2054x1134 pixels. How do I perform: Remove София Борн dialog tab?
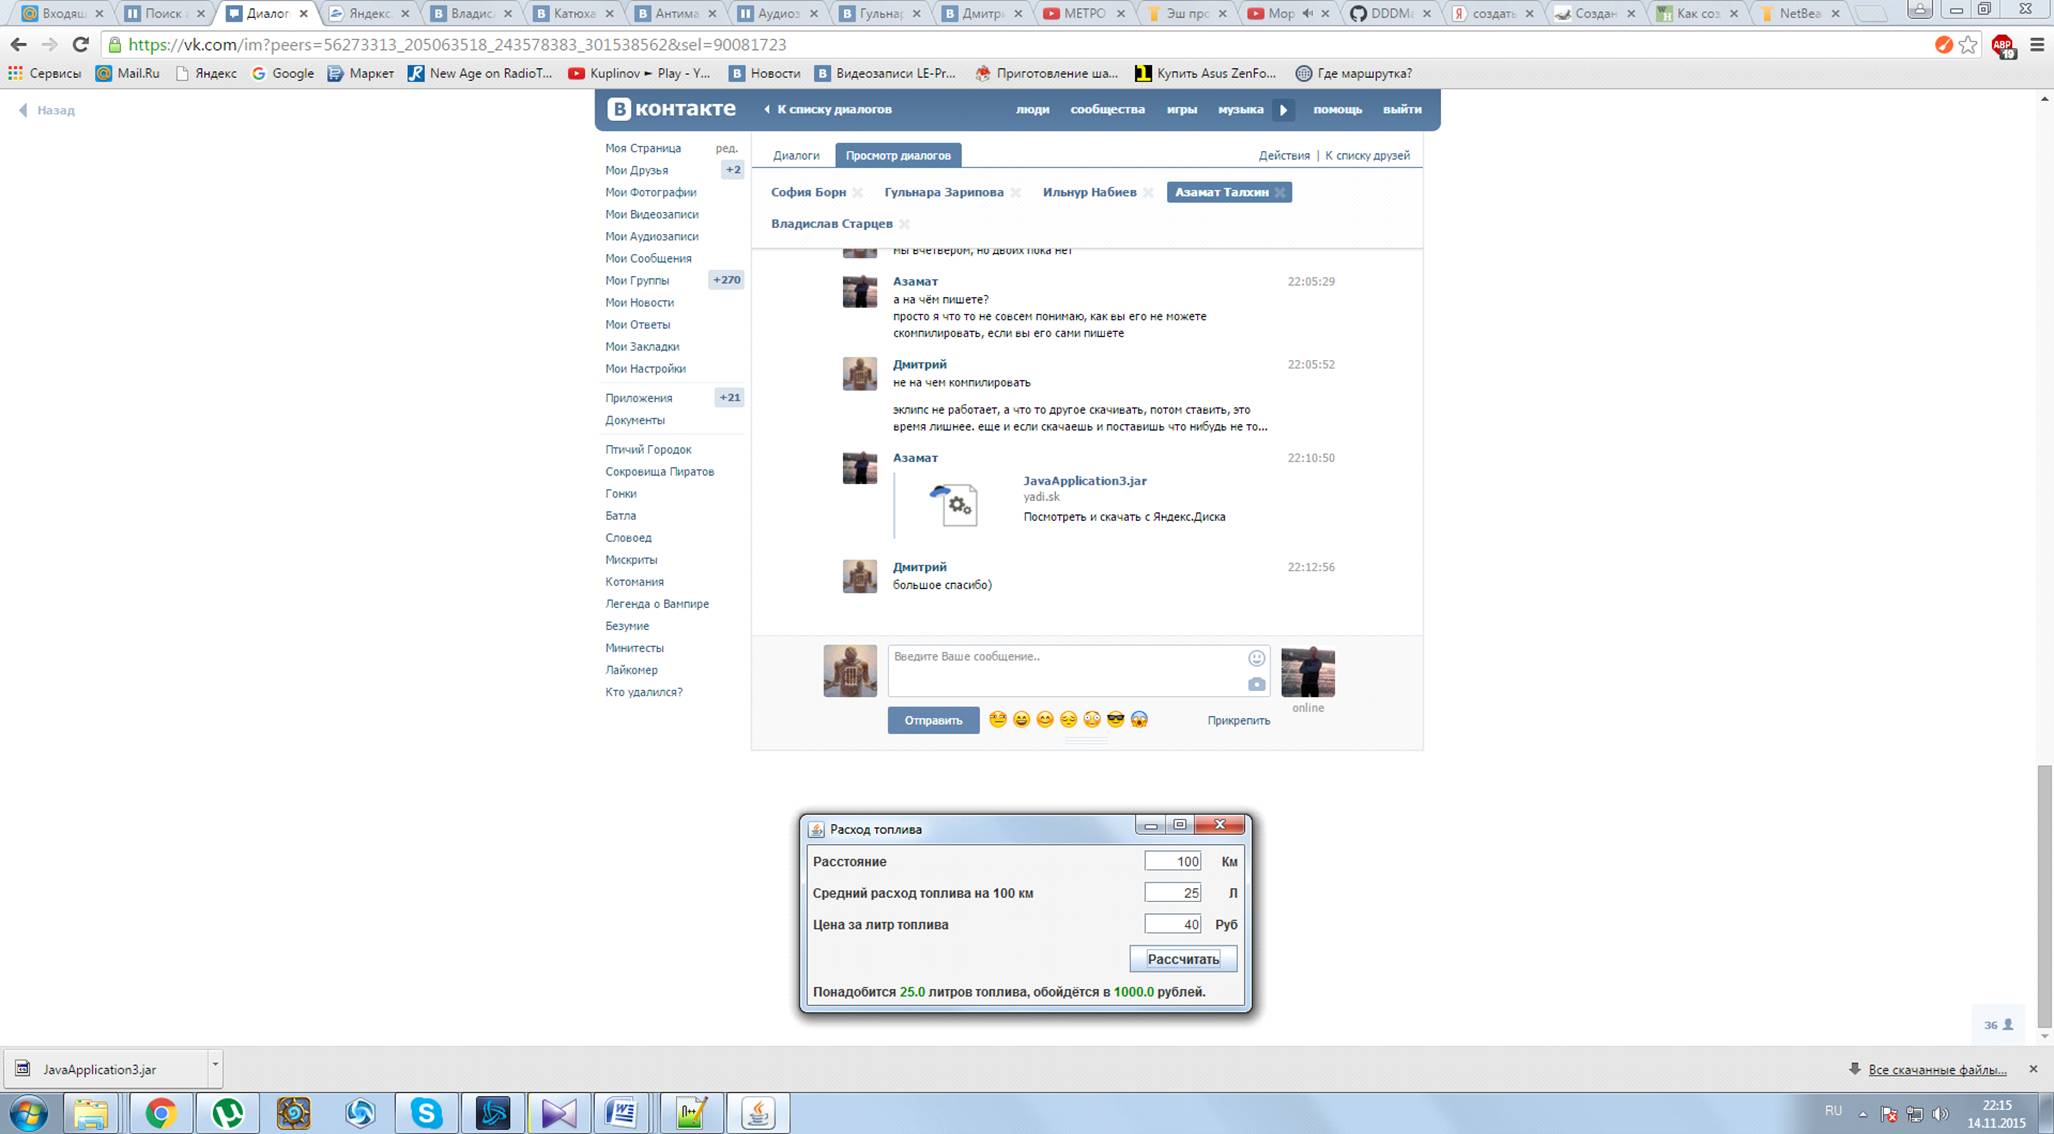point(858,193)
